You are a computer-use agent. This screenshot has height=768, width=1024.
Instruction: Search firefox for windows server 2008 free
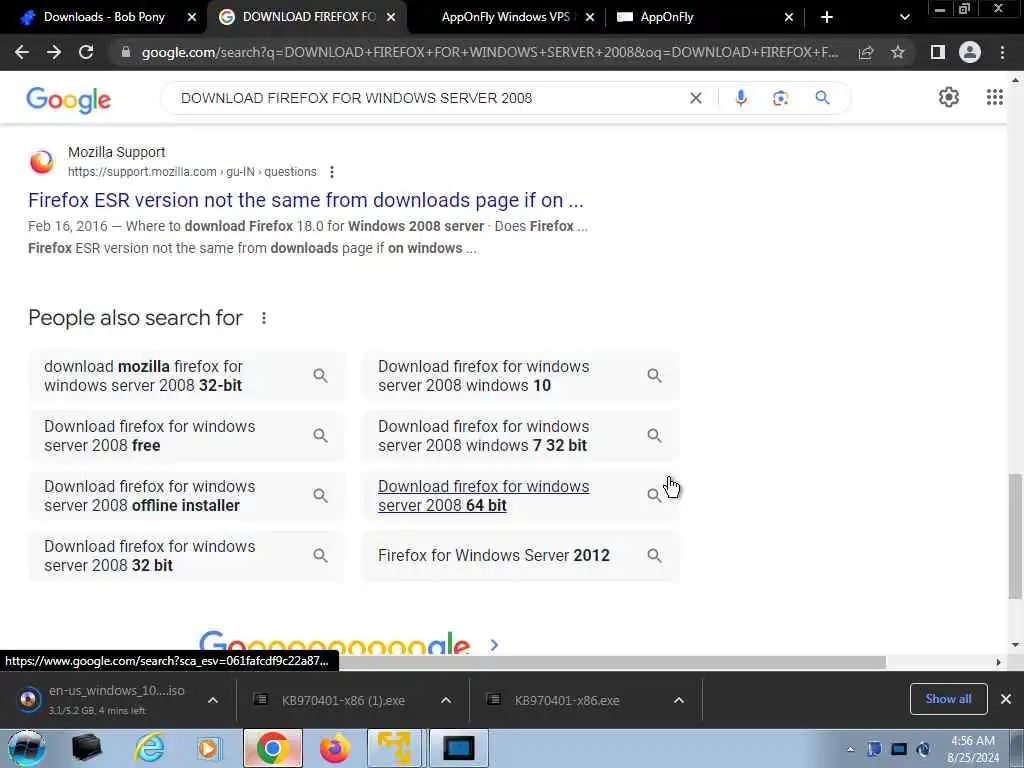(187, 436)
